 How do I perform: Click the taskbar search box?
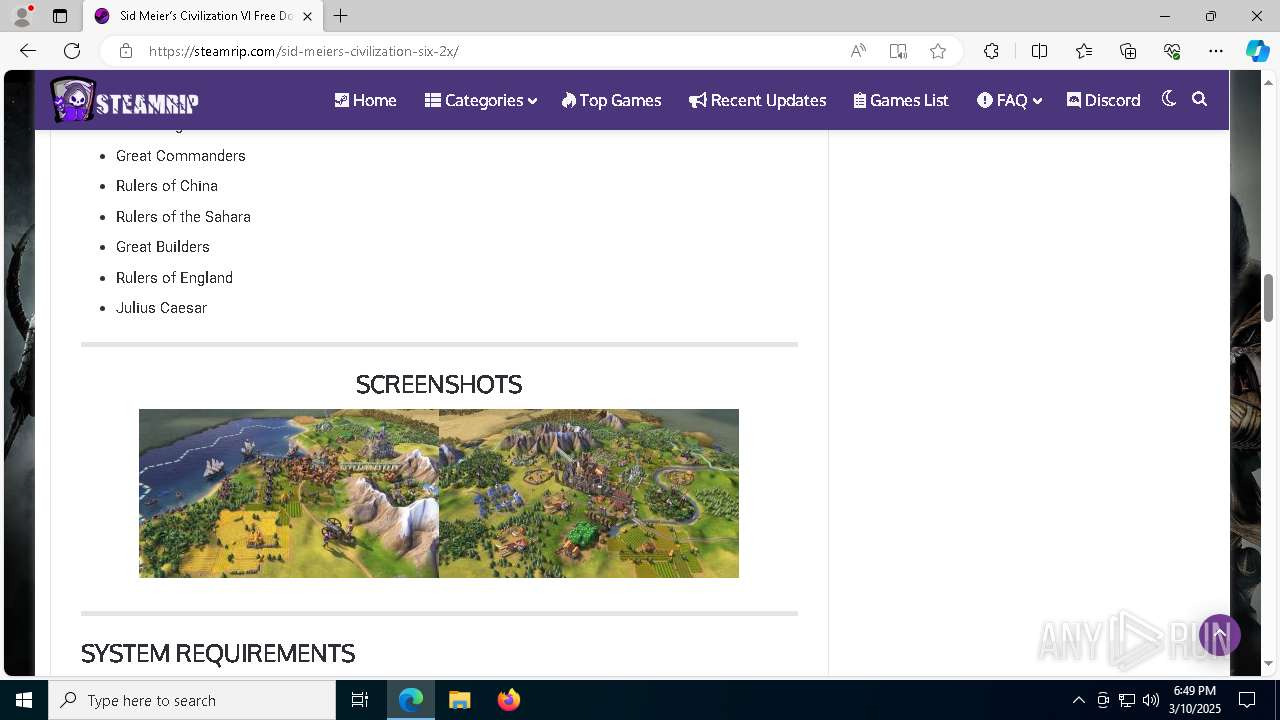click(x=192, y=700)
